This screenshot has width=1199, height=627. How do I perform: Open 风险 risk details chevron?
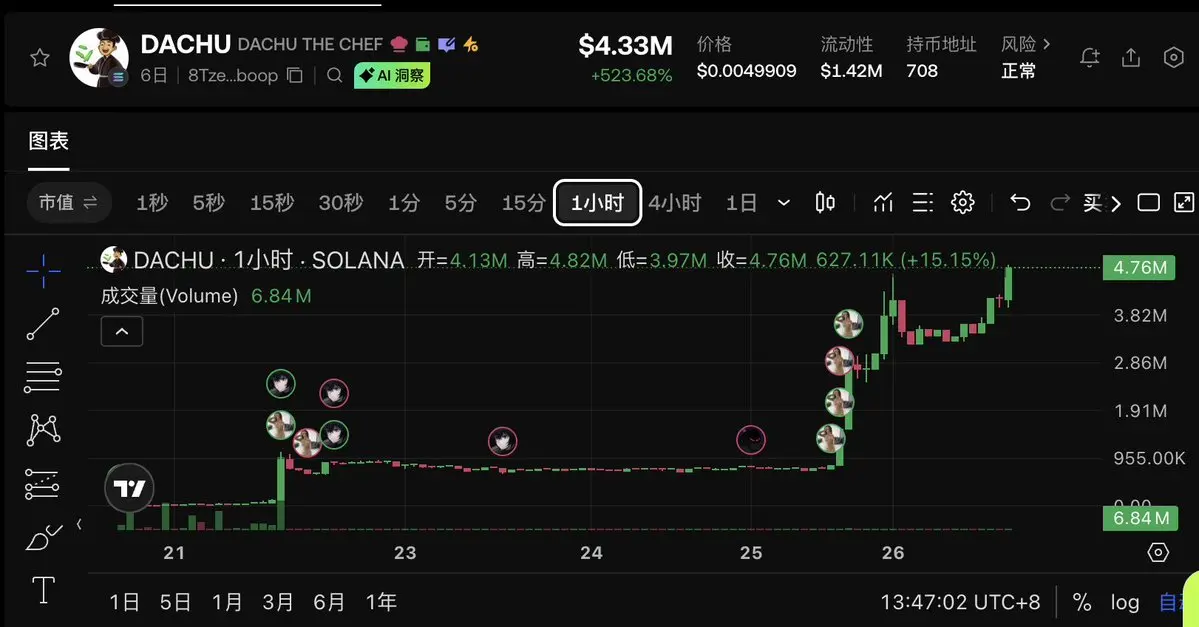coord(1047,44)
